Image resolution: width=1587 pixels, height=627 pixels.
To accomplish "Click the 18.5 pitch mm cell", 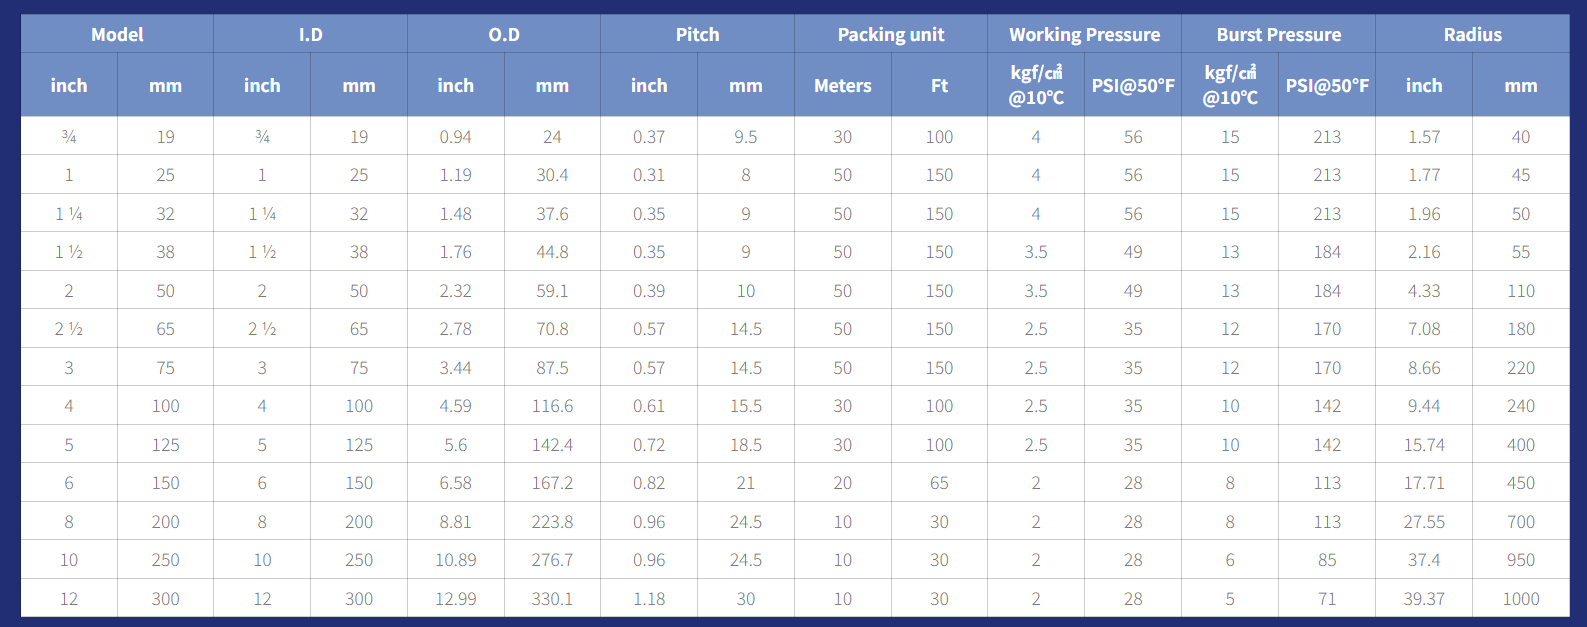I will point(746,444).
